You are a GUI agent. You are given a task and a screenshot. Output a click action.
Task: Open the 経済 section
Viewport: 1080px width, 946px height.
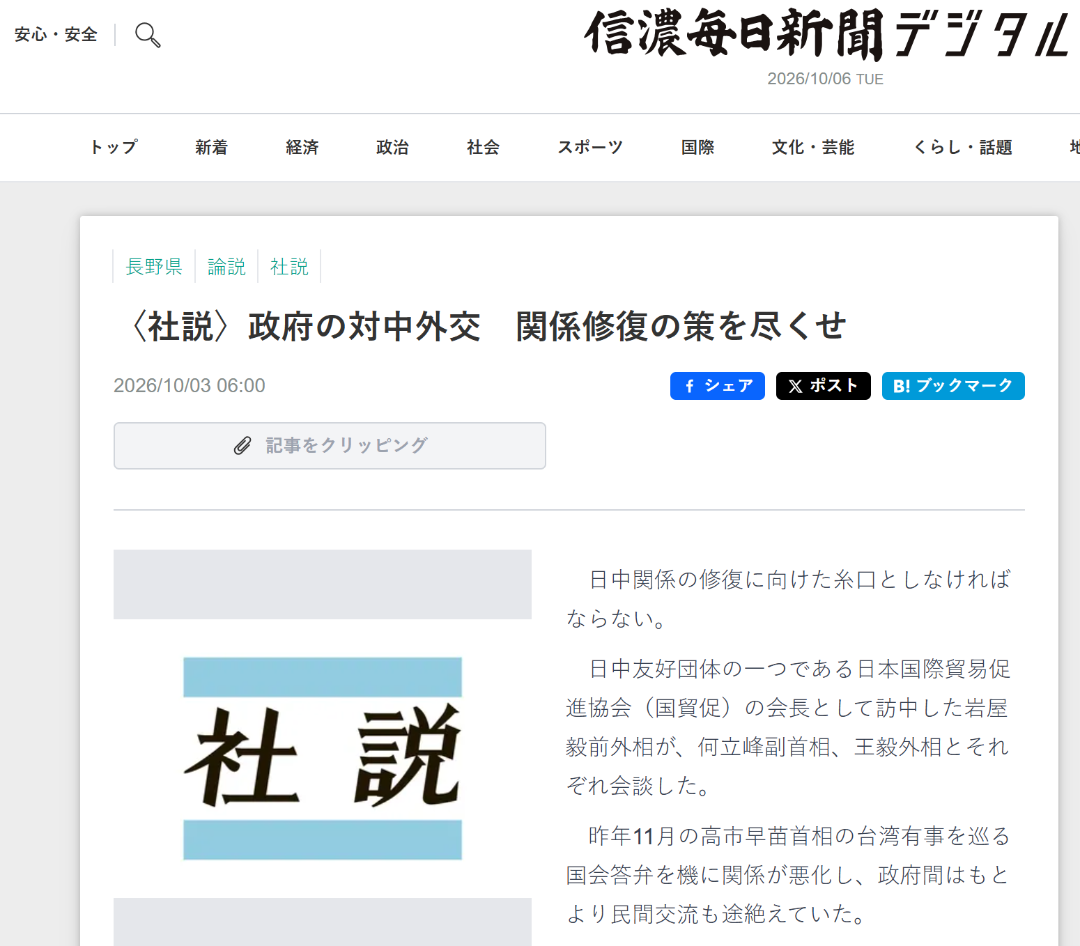pyautogui.click(x=302, y=147)
